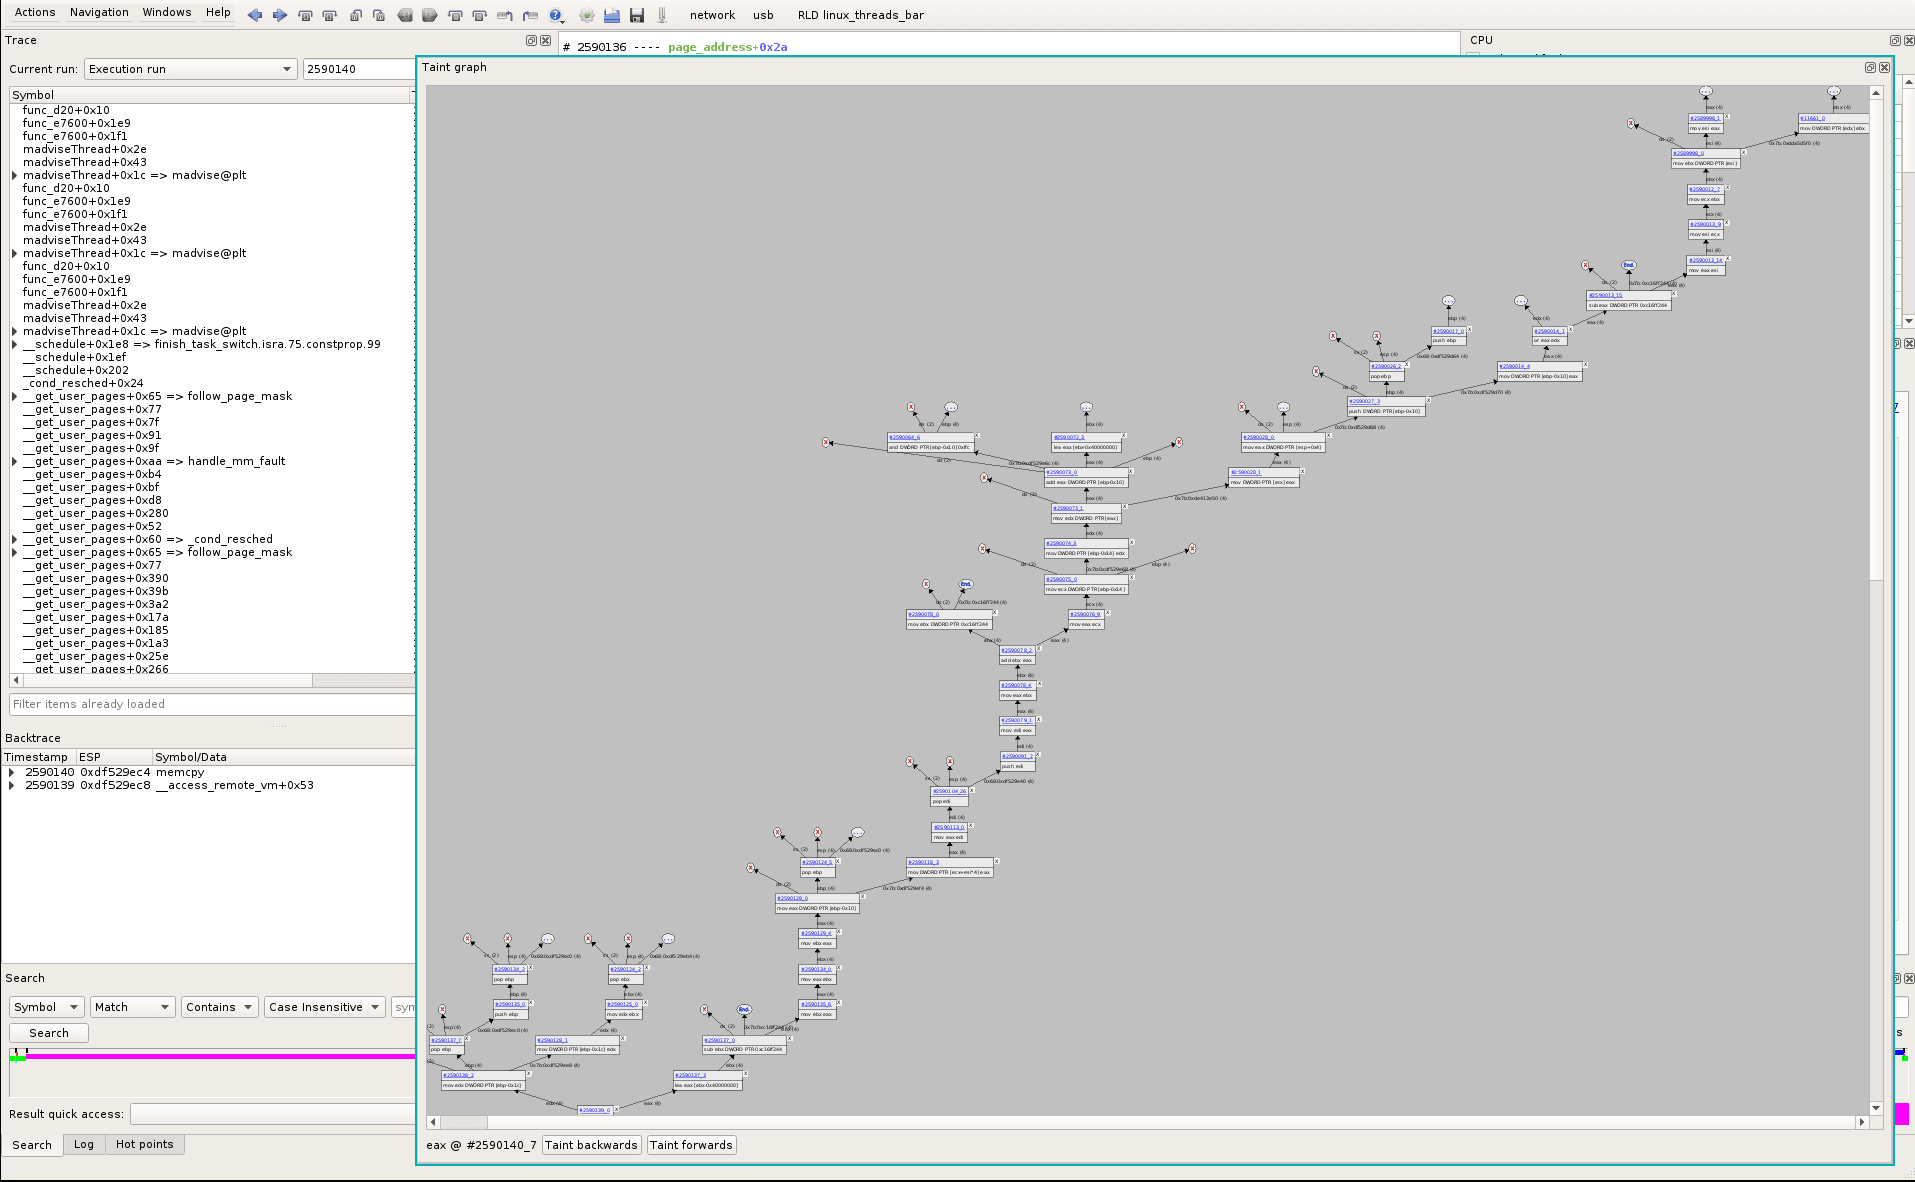The height and width of the screenshot is (1182, 1915).
Task: Click the forward navigation arrow in the toolbar
Action: click(x=279, y=15)
